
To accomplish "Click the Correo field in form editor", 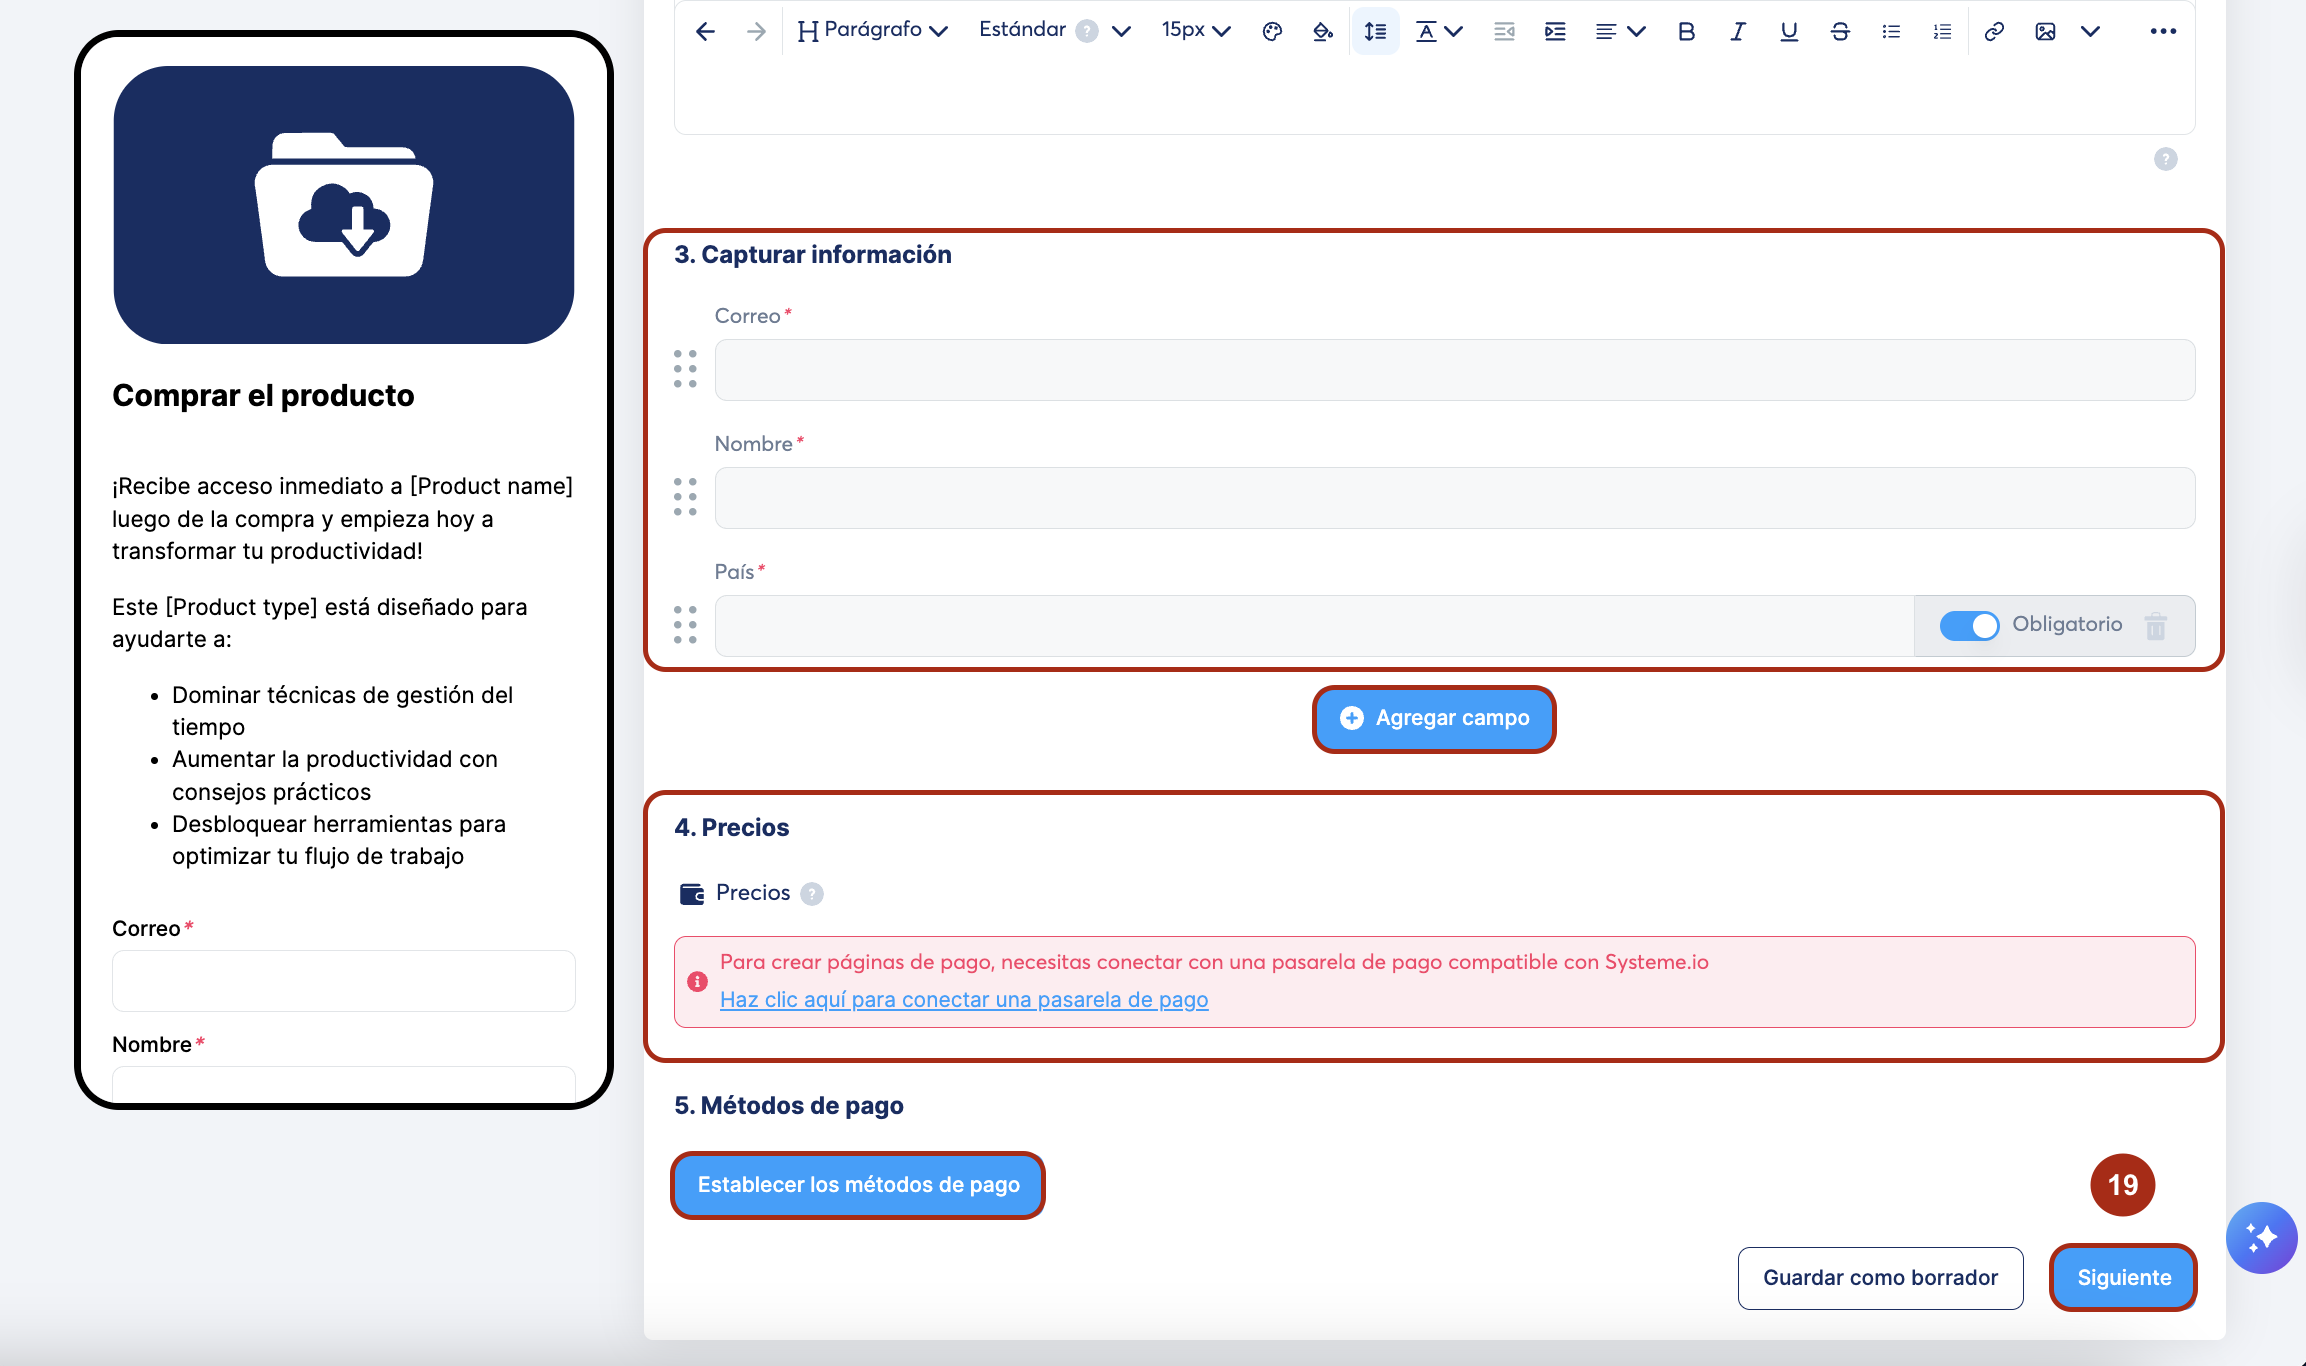I will pos(1454,370).
